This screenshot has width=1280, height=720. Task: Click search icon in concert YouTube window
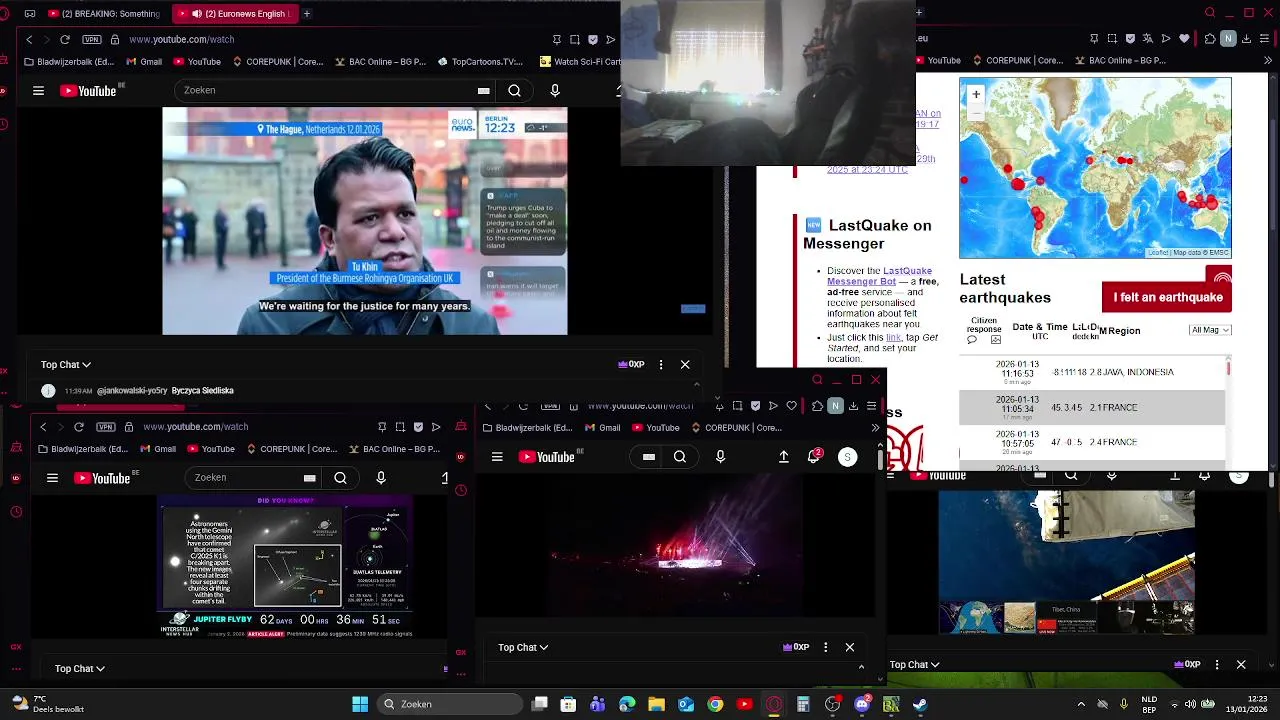pos(680,457)
